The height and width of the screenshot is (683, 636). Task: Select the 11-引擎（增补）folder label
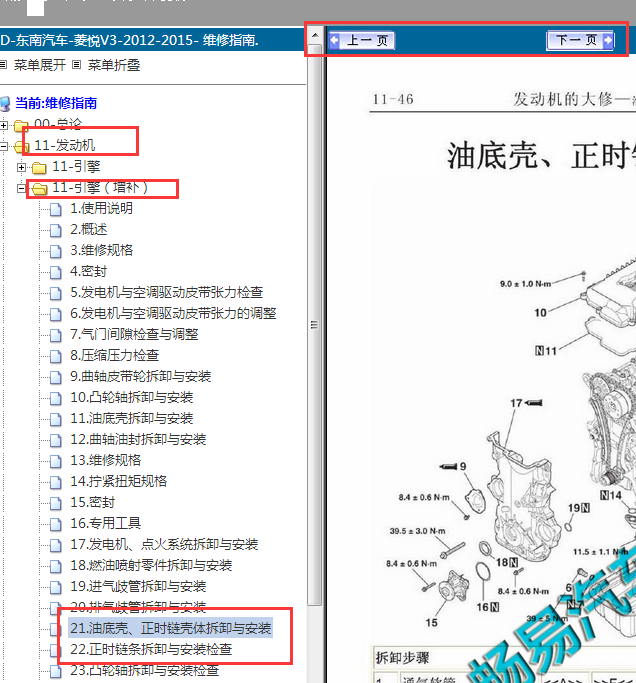pos(100,188)
